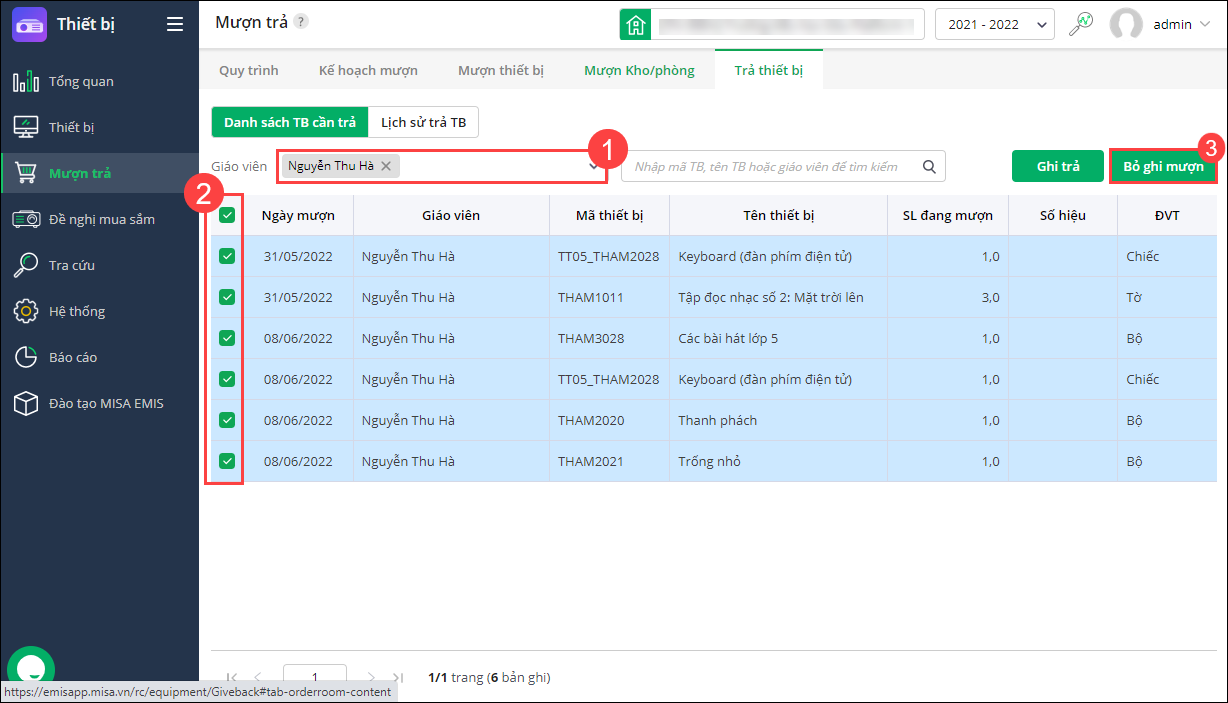The width and height of the screenshot is (1228, 703).
Task: Uncheck the THAM1011 row checkbox
Action: point(227,297)
